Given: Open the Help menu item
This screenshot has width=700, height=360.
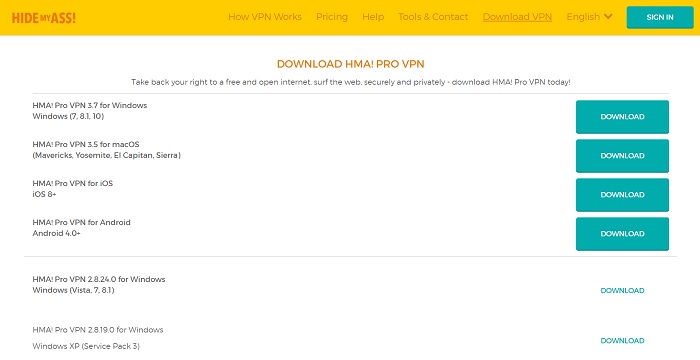Looking at the screenshot, I should tap(373, 17).
